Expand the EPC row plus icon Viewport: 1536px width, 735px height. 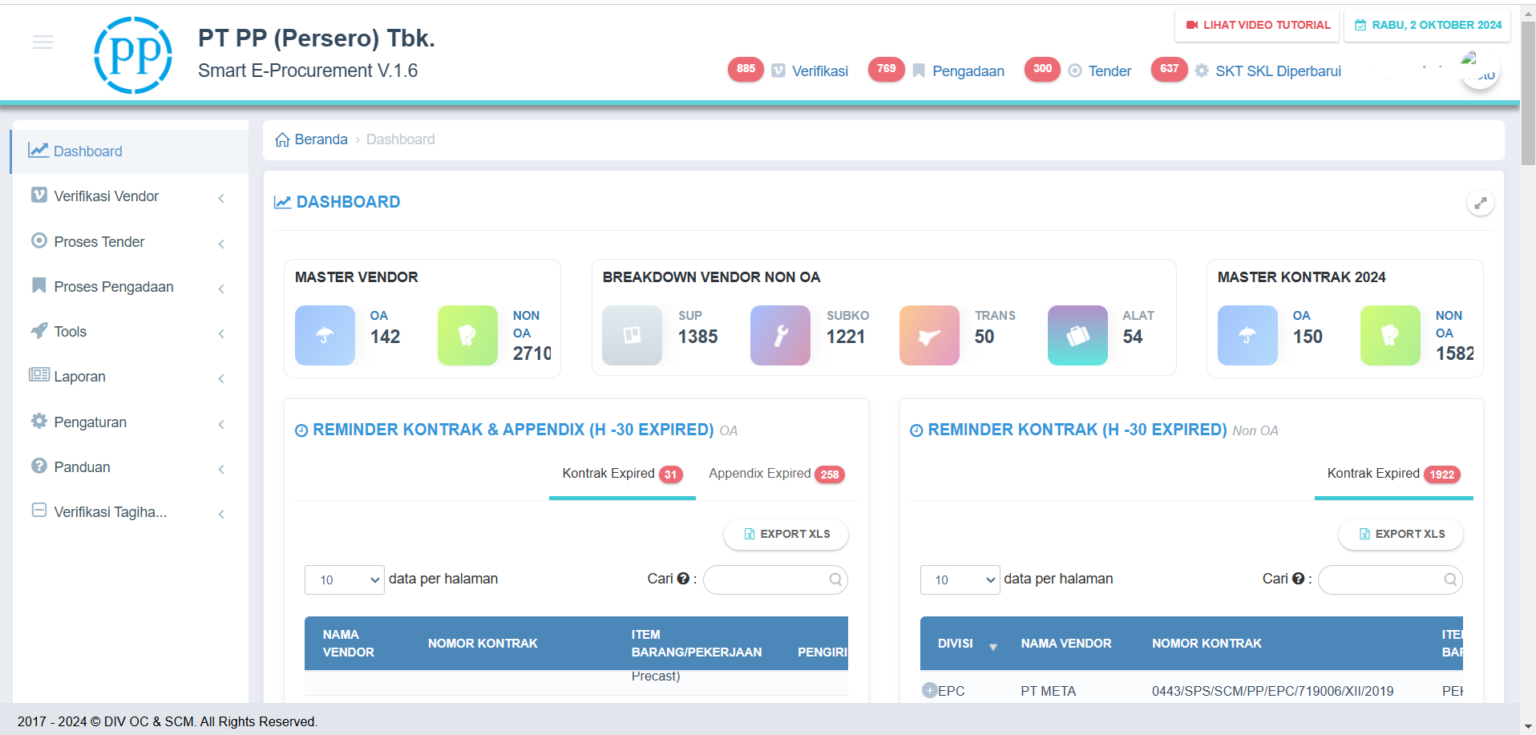click(929, 690)
